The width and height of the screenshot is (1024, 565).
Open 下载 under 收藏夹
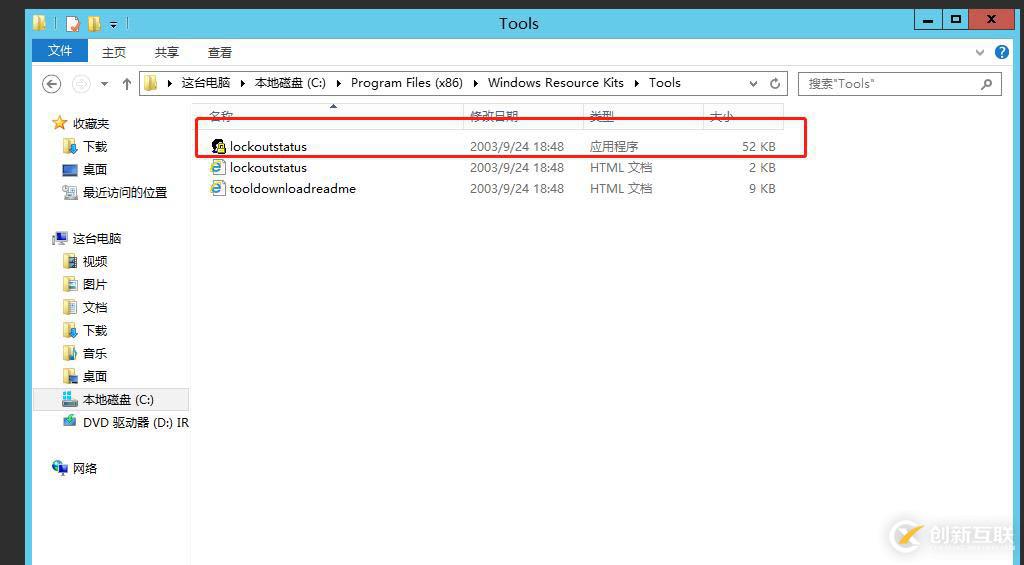[x=95, y=146]
